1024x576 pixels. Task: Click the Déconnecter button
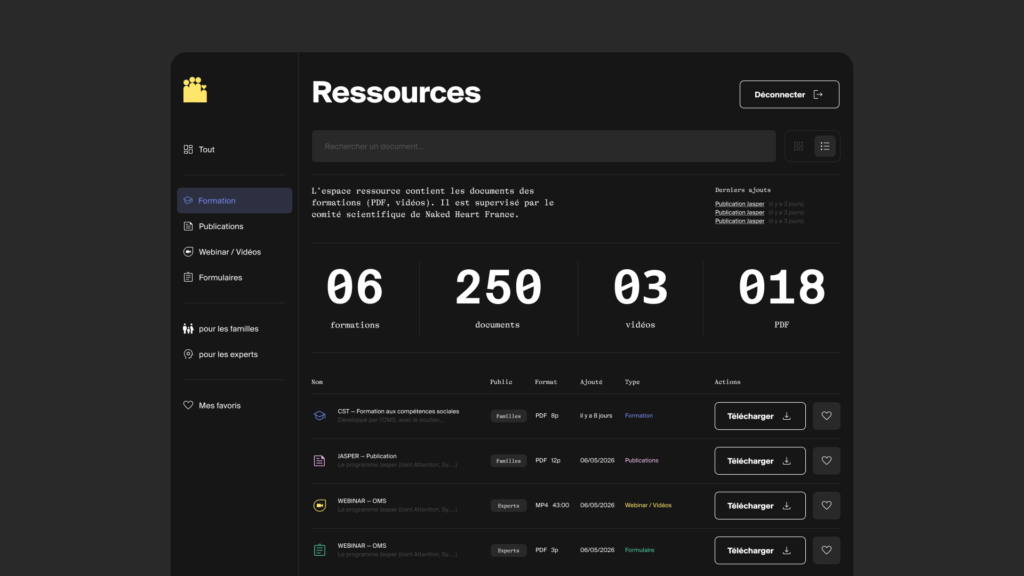point(789,95)
